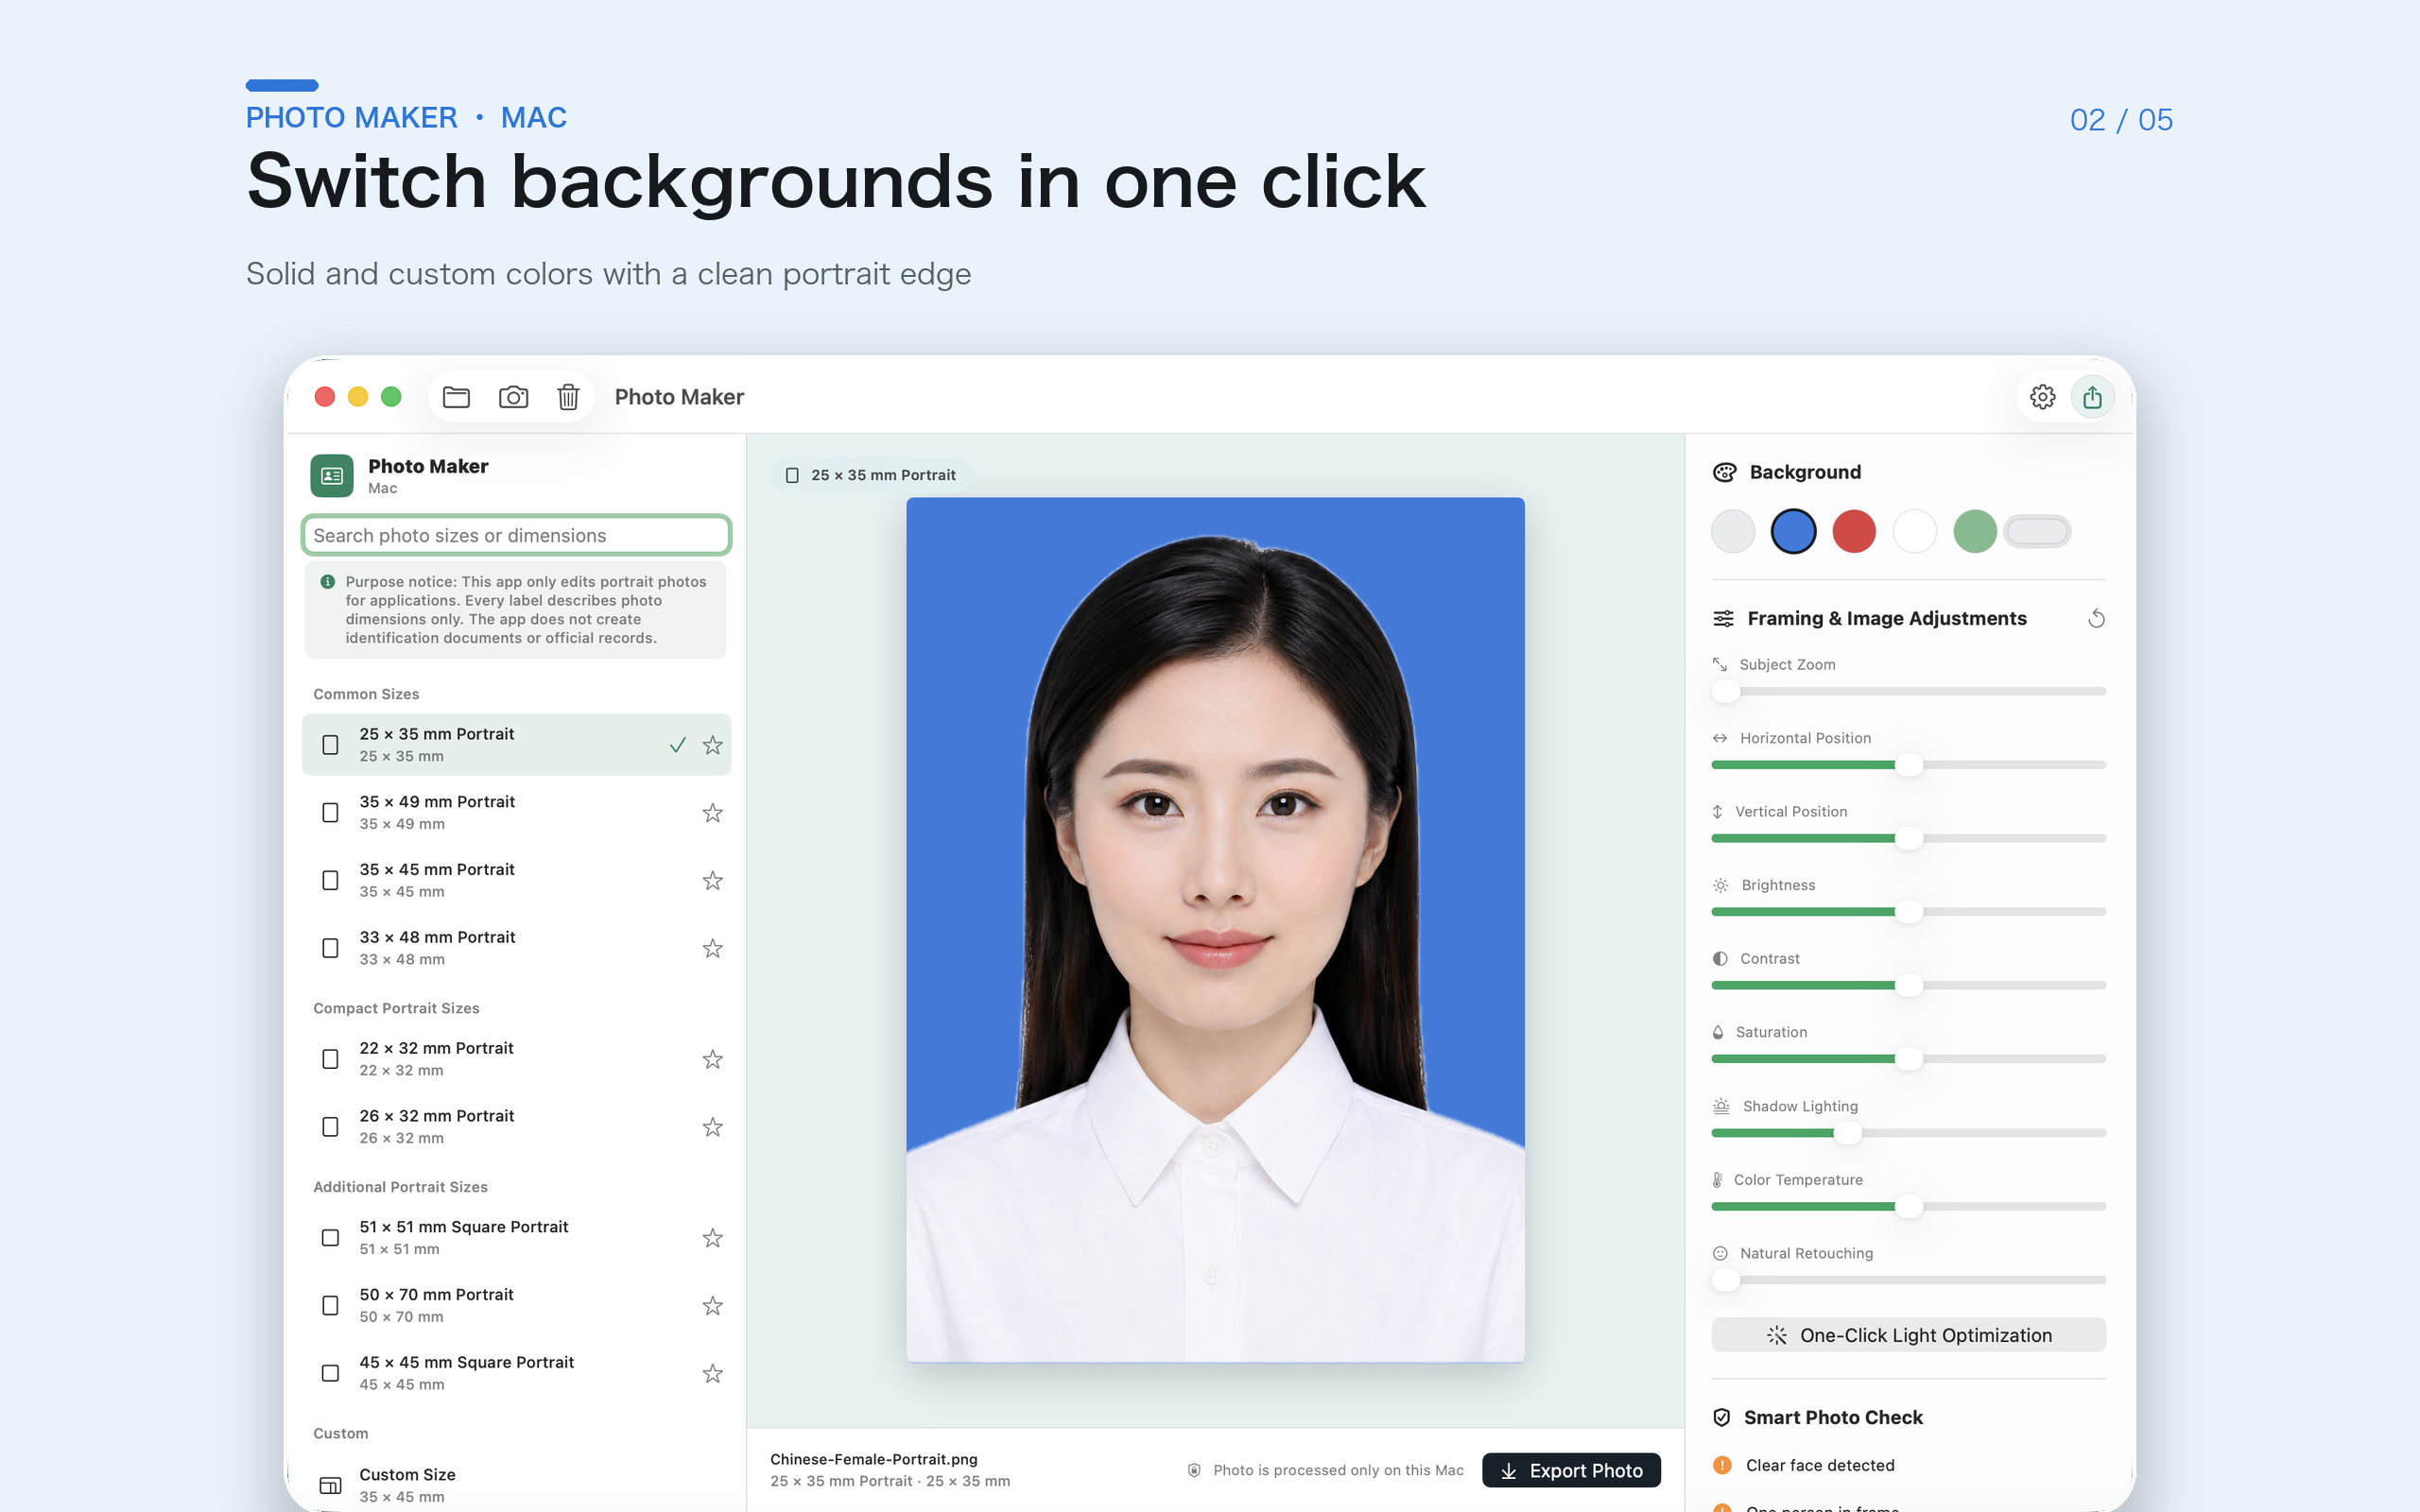Click the Custom Size layout icon
This screenshot has width=2420, height=1512.
[x=330, y=1485]
